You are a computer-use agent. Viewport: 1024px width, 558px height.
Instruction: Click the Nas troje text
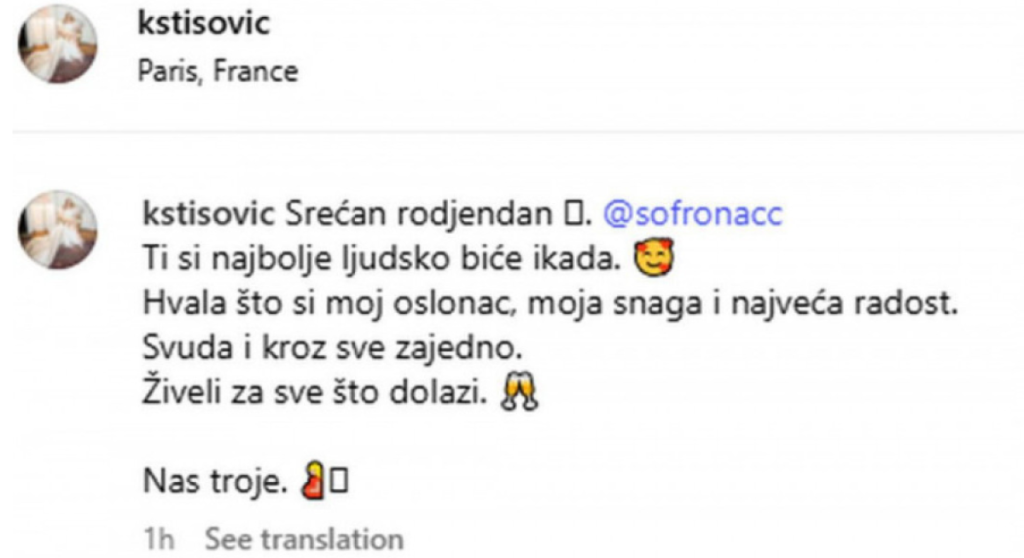215,482
